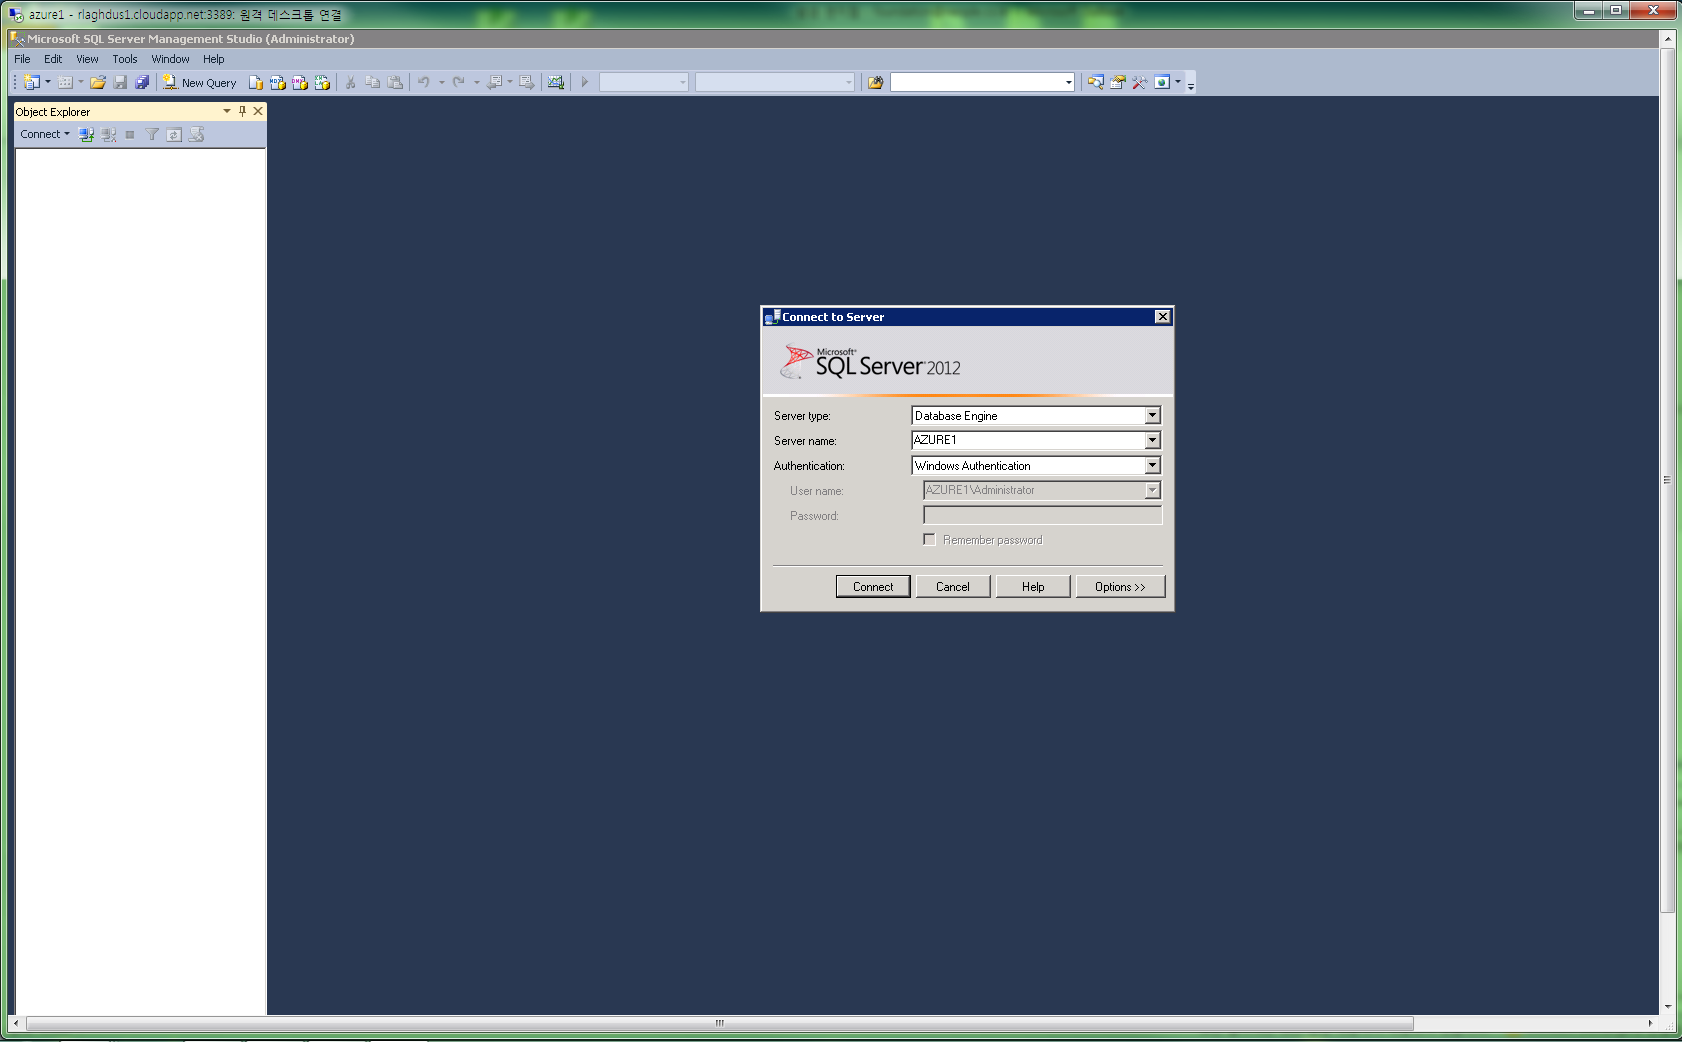This screenshot has width=1682, height=1042.
Task: Open the Tools menu
Action: tap(125, 59)
